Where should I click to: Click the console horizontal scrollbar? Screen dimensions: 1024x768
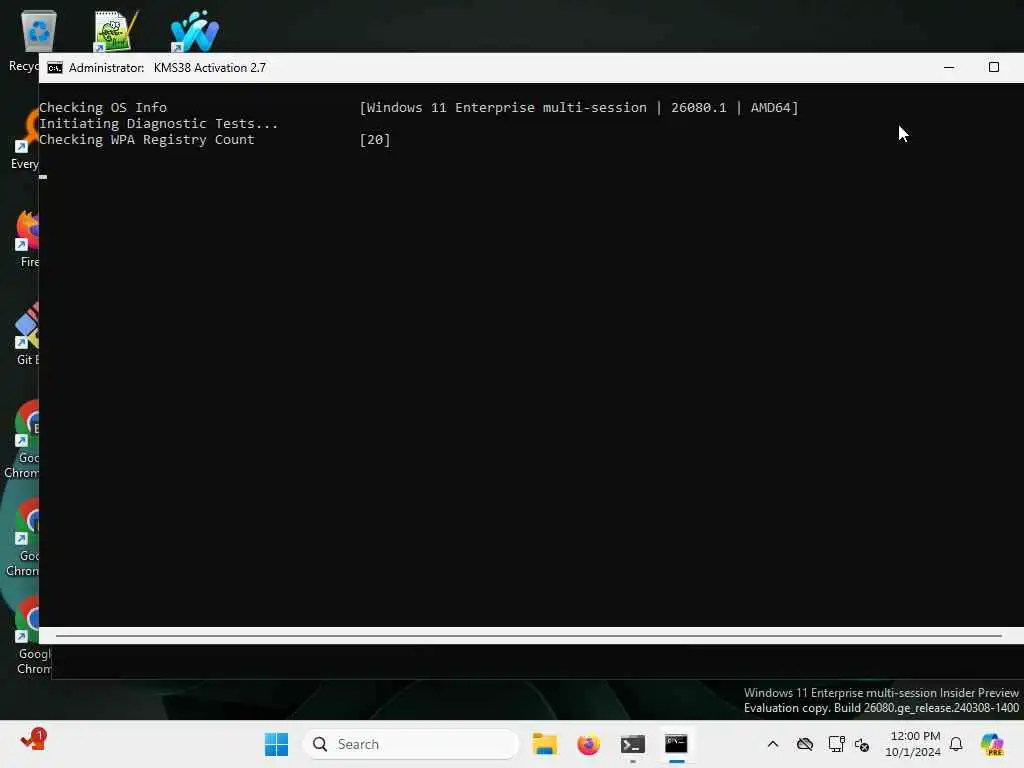[529, 635]
